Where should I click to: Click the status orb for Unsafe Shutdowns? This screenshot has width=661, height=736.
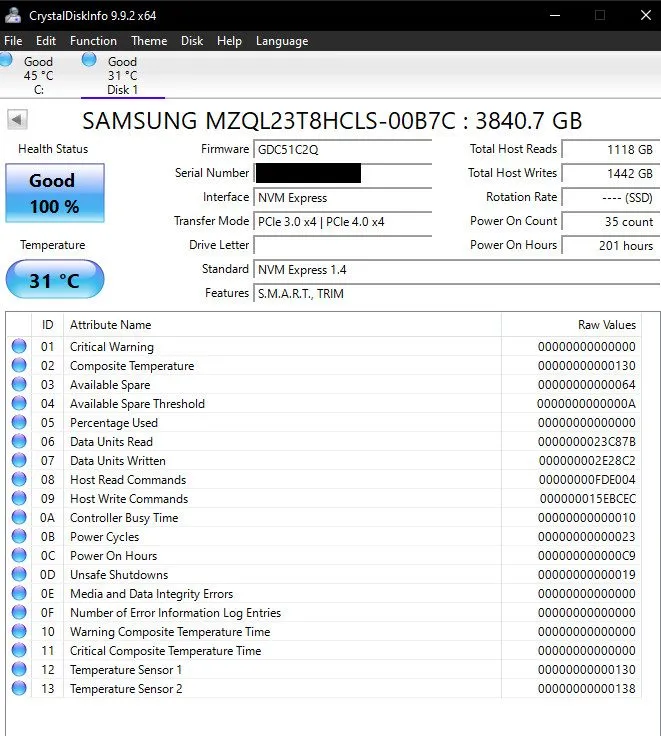pyautogui.click(x=19, y=574)
